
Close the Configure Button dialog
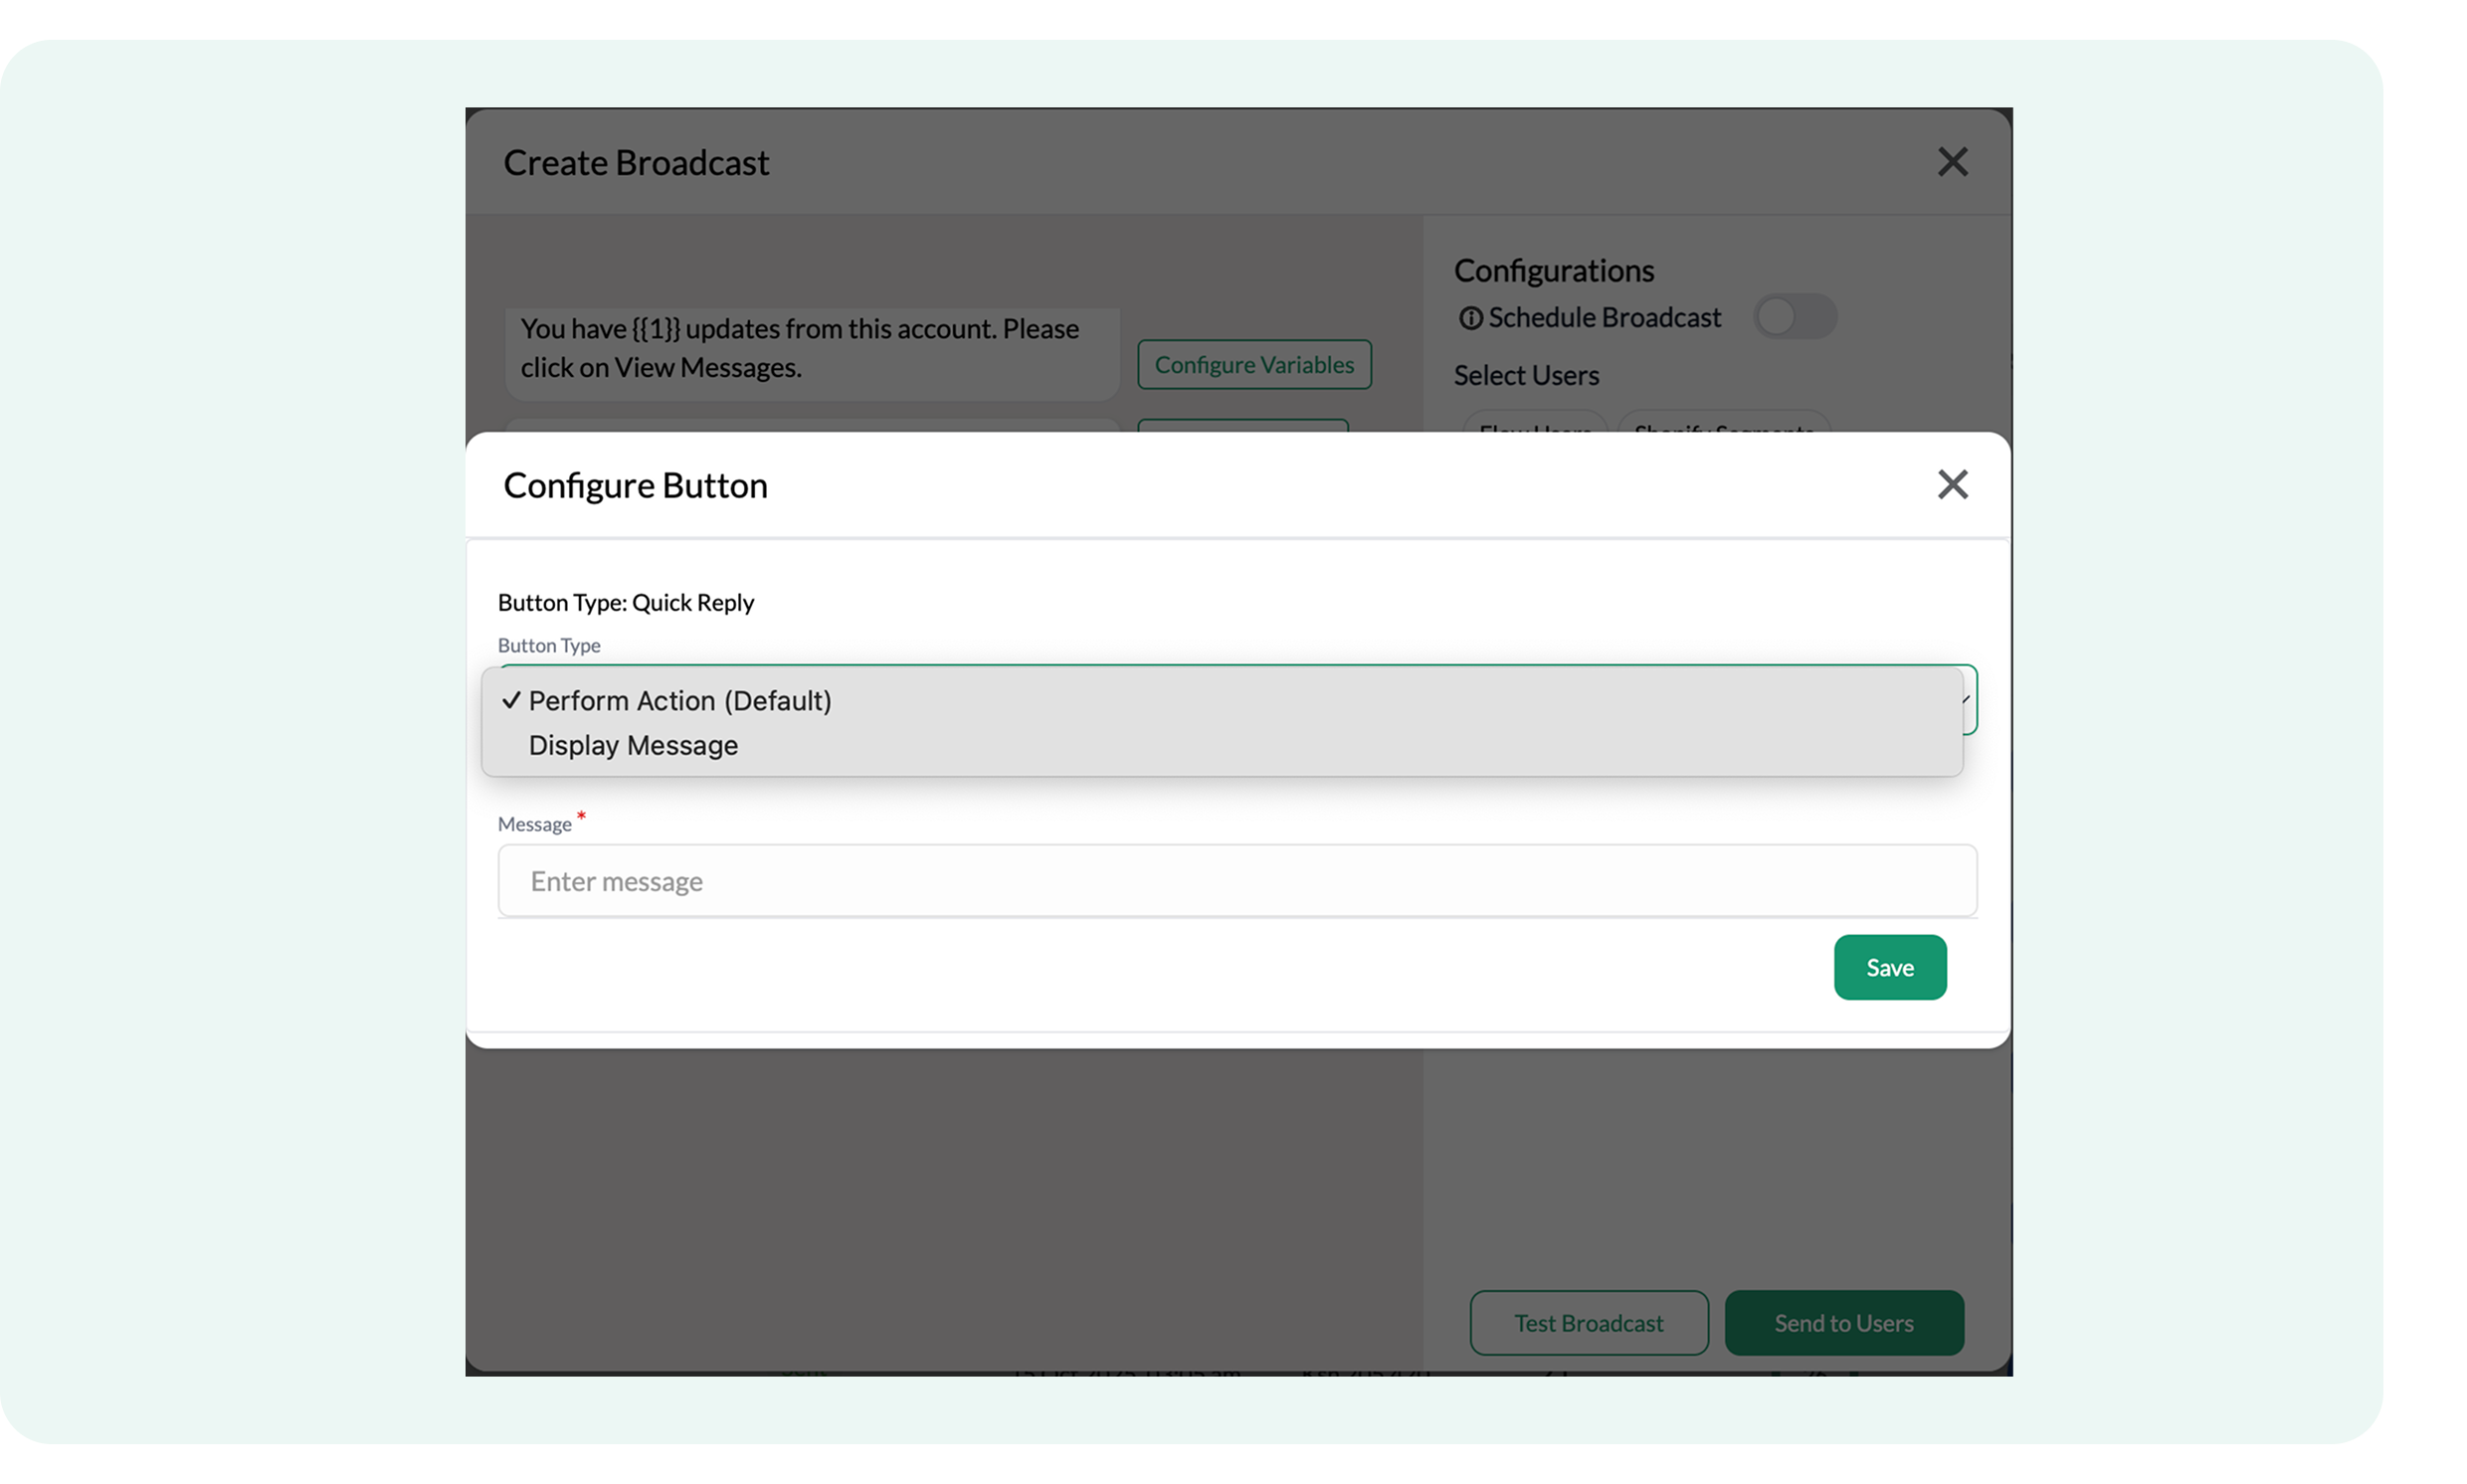tap(1951, 485)
